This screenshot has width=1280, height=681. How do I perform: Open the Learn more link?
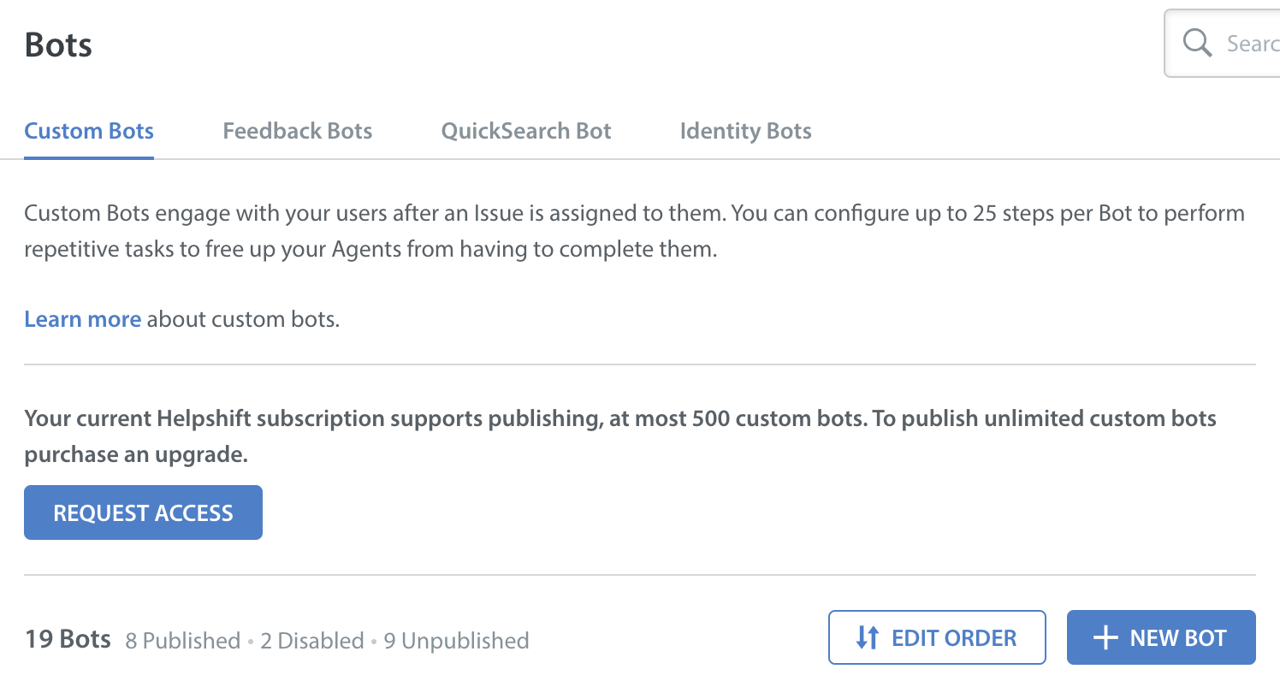82,319
